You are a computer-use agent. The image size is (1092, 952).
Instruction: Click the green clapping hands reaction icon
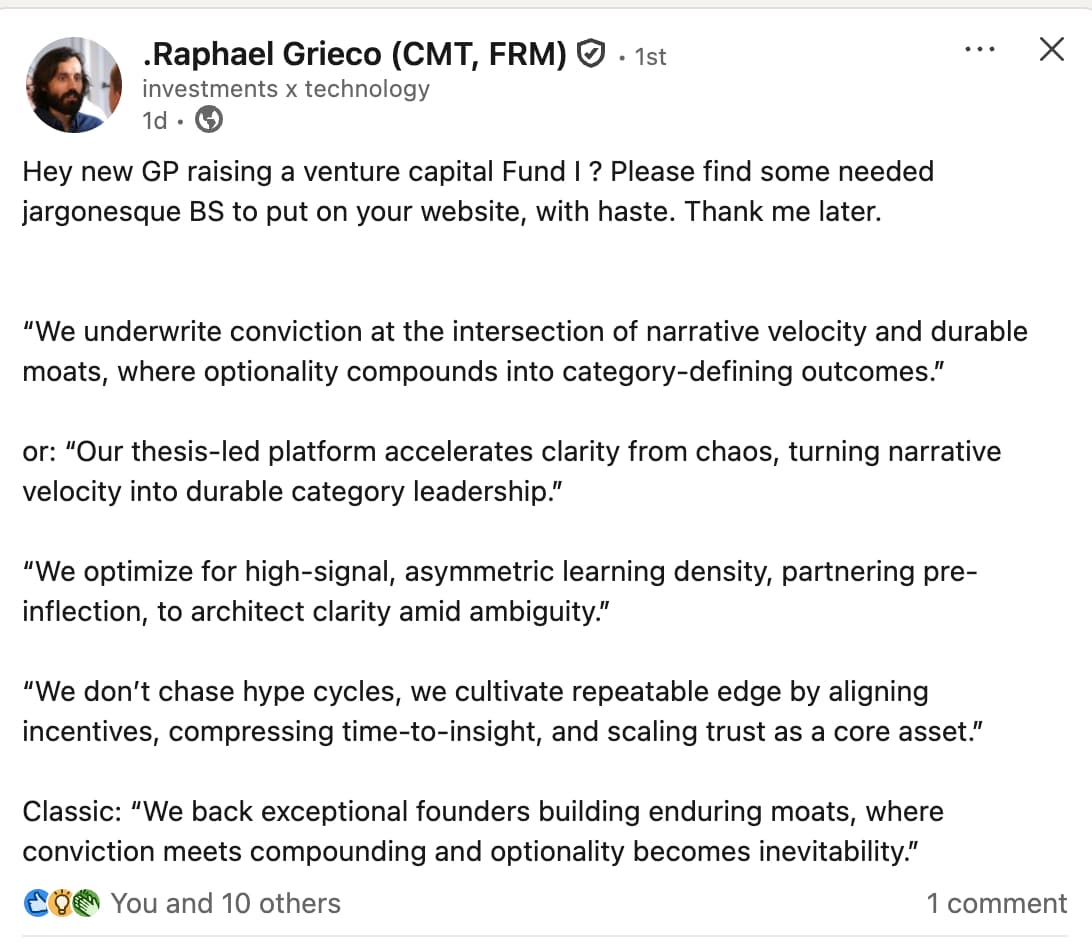pyautogui.click(x=86, y=904)
